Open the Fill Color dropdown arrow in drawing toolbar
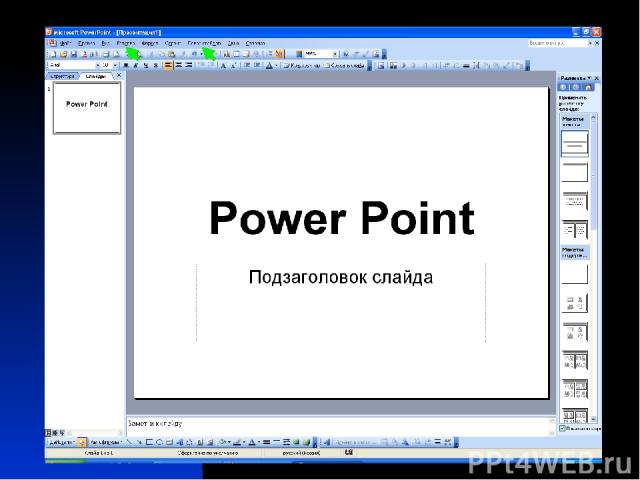Viewport: 640px width, 480px height. 229,442
